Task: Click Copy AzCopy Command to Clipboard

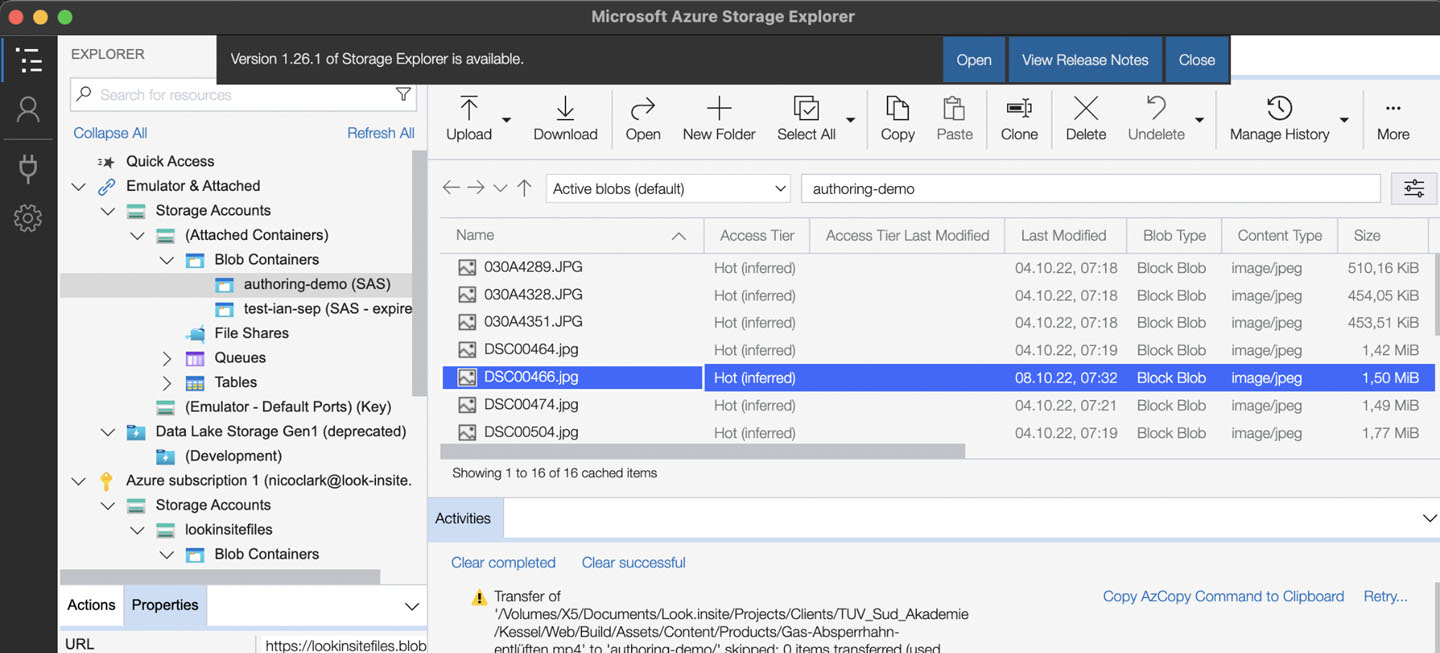Action: point(1223,597)
